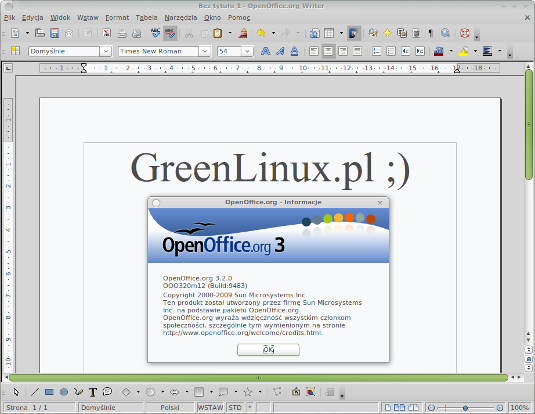Toggle Underline formatting
535x414 pixels.
294,51
